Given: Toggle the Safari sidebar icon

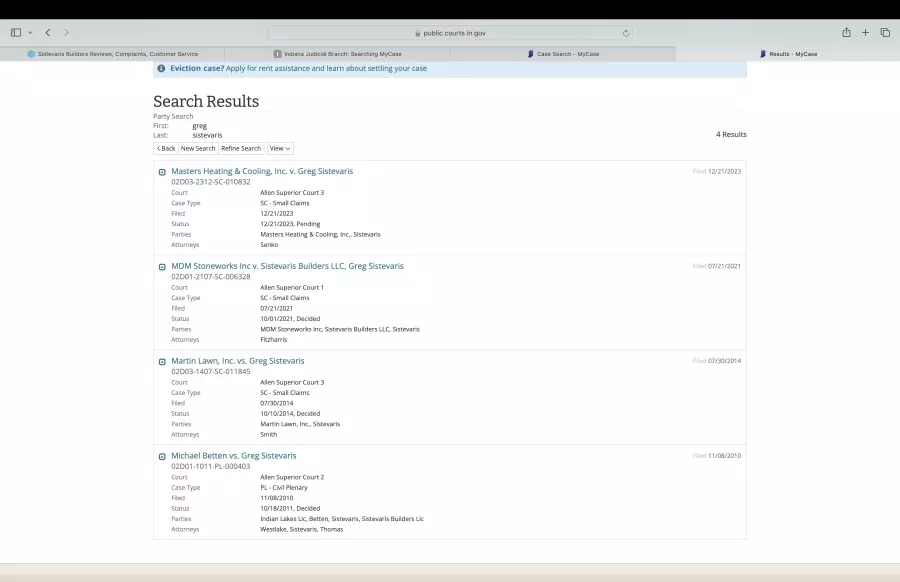Looking at the screenshot, I should click(x=16, y=33).
